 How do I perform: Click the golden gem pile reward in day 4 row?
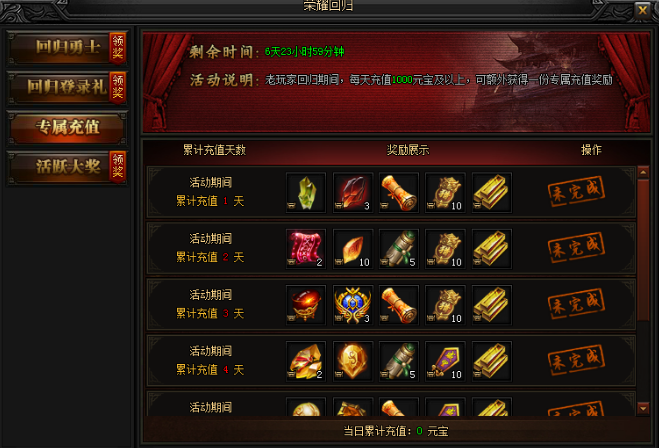(306, 361)
